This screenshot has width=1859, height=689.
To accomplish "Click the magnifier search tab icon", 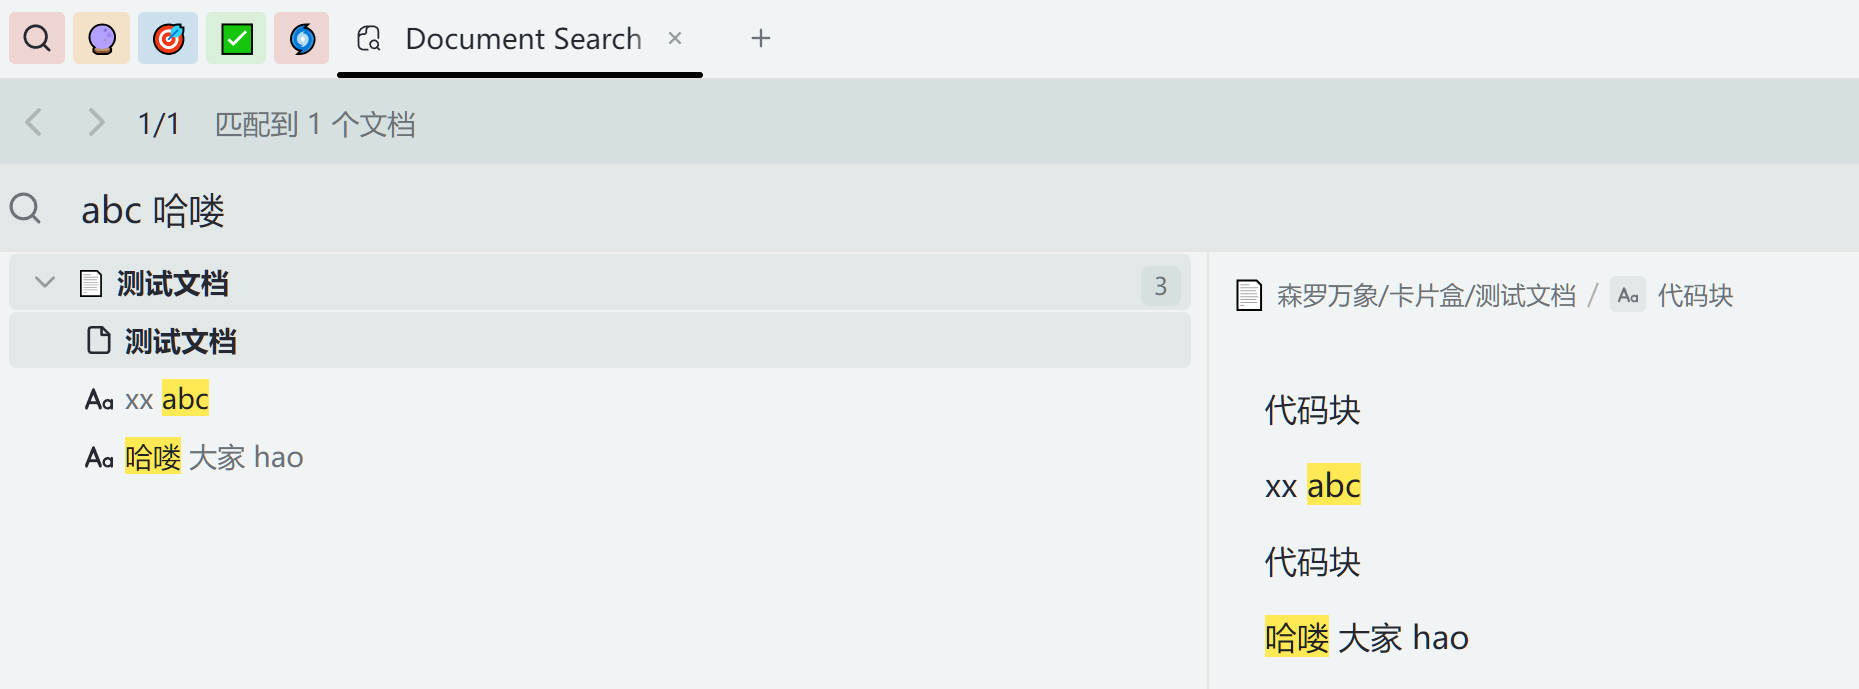I will [37, 39].
